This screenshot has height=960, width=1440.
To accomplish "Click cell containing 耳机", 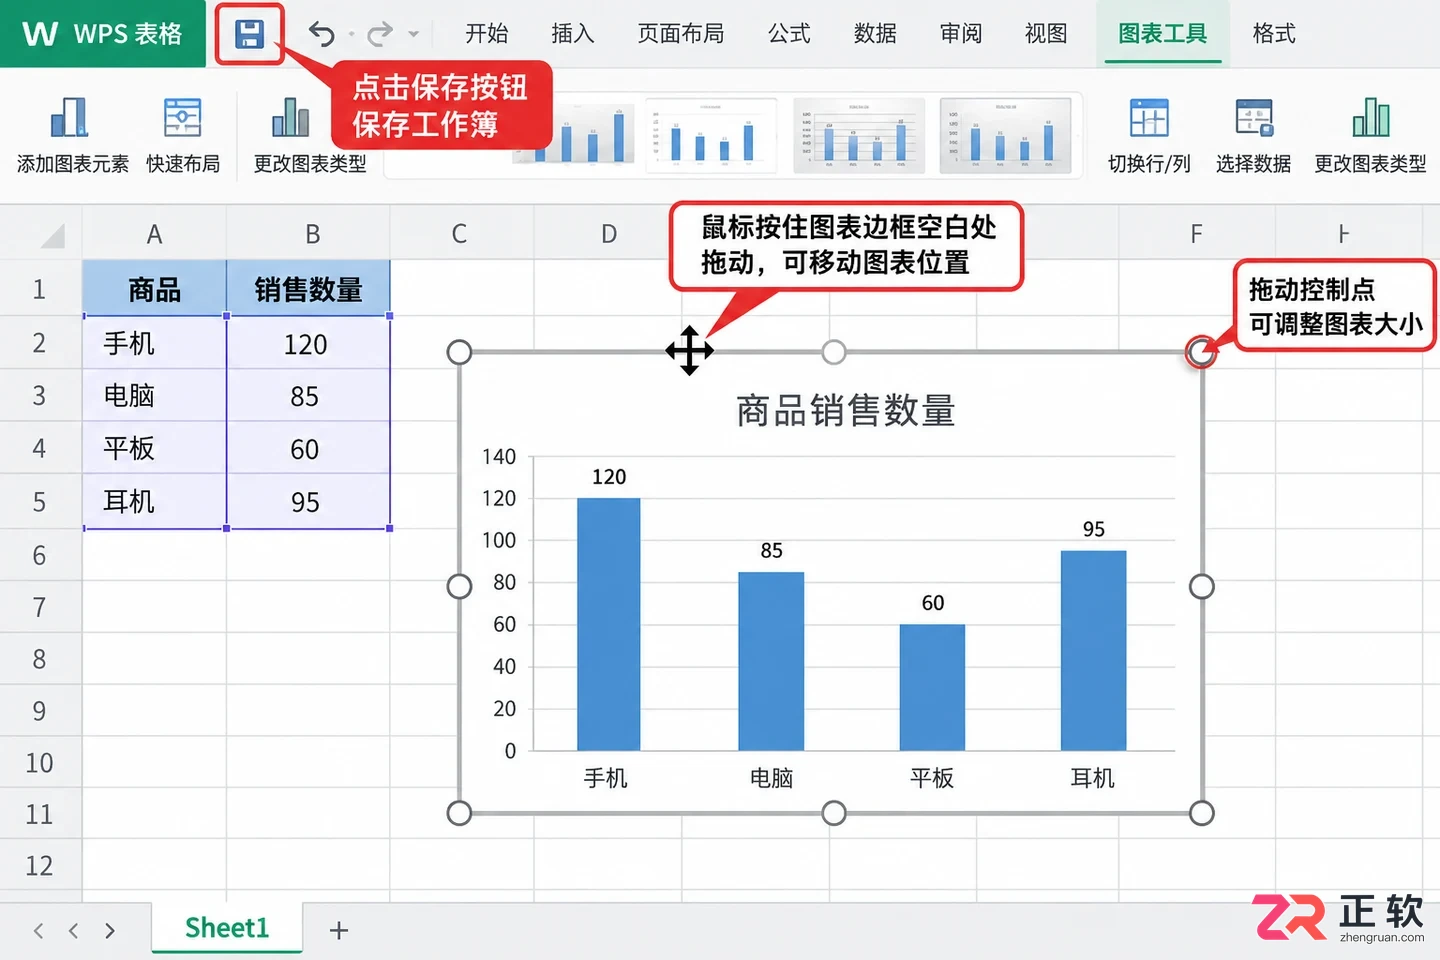I will [155, 501].
